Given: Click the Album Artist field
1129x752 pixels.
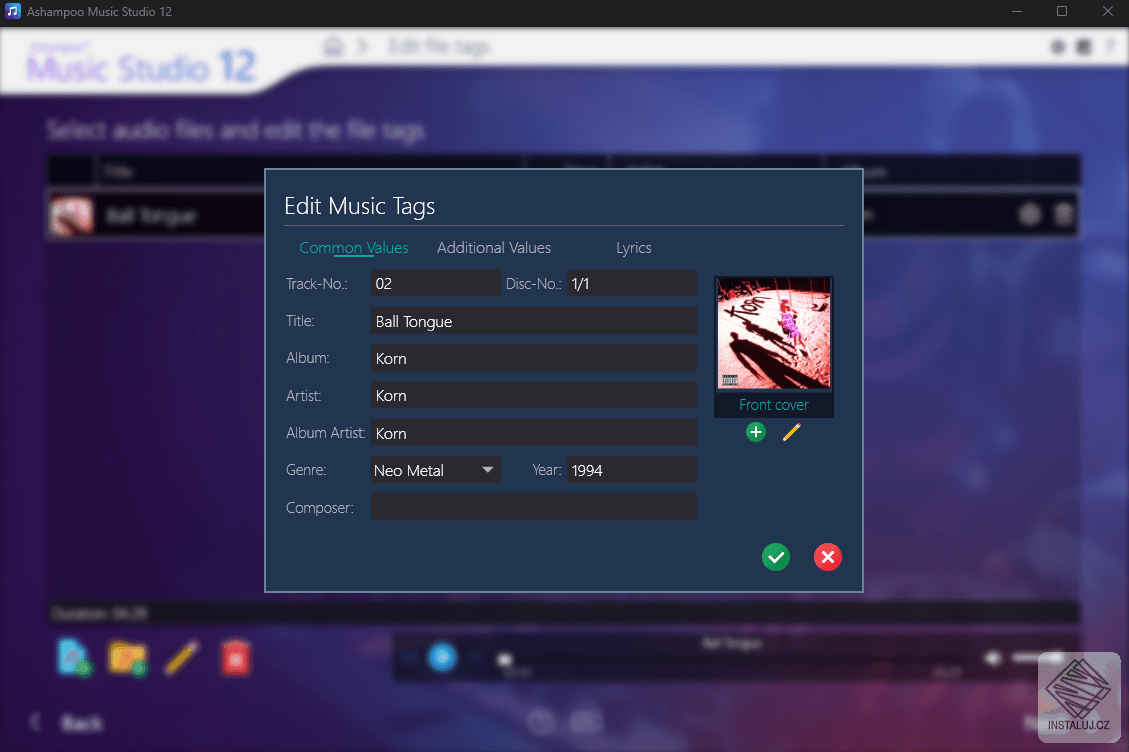Looking at the screenshot, I should point(534,433).
